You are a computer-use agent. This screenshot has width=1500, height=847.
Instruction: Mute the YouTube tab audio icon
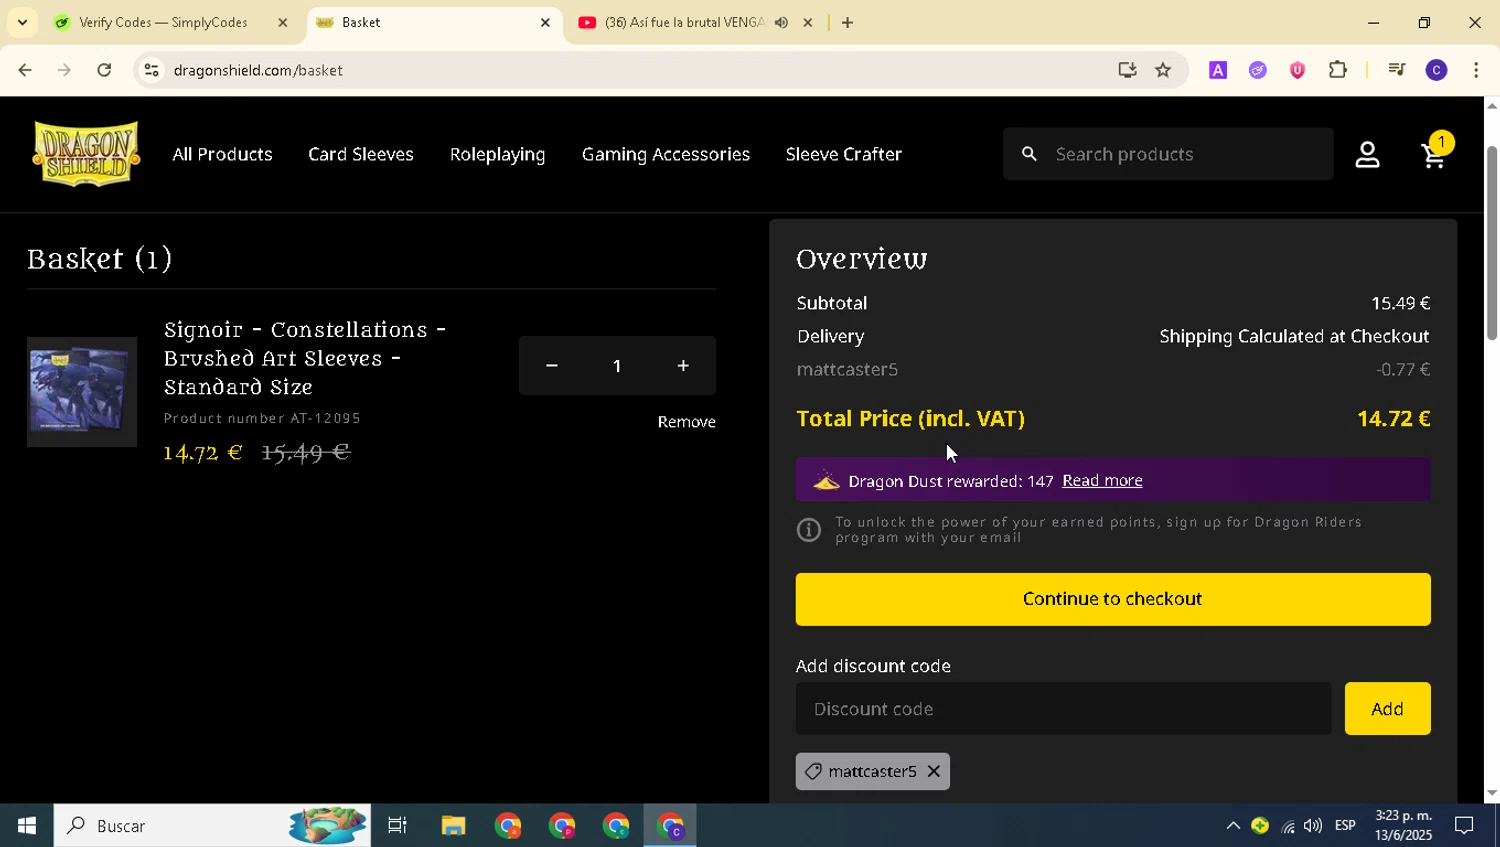781,22
